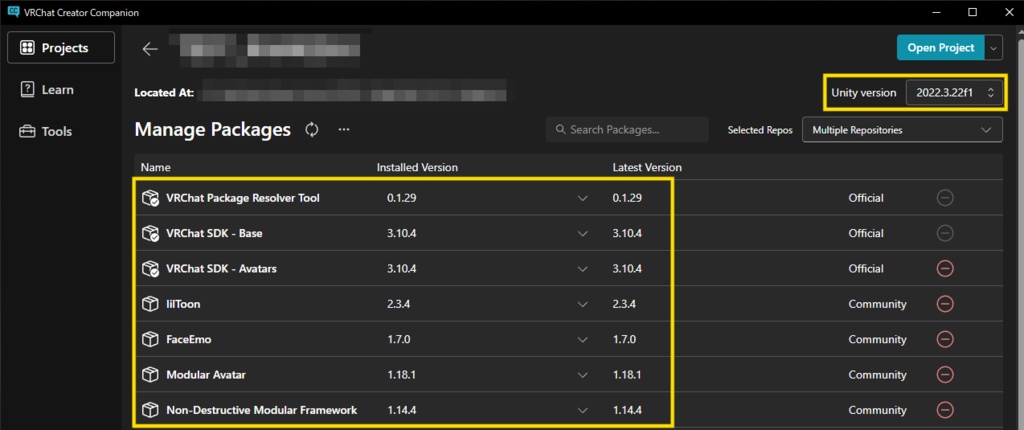Viewport: 1024px width, 430px height.
Task: Remove the lilToon package
Action: point(945,304)
